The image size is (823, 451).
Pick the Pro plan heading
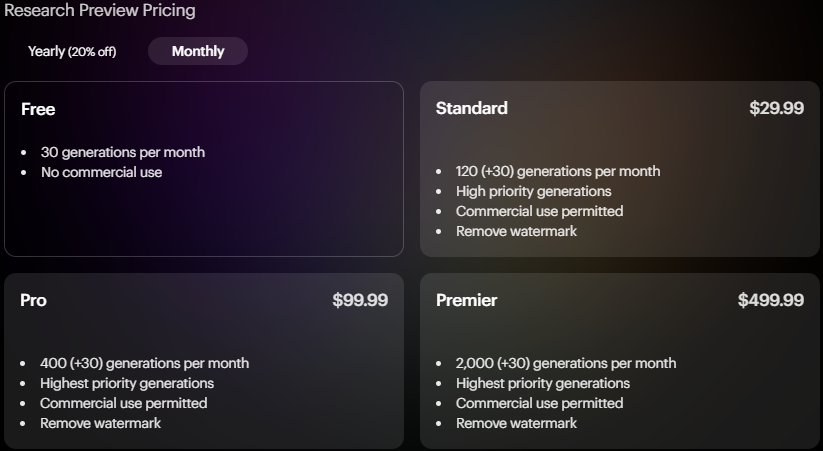(33, 300)
